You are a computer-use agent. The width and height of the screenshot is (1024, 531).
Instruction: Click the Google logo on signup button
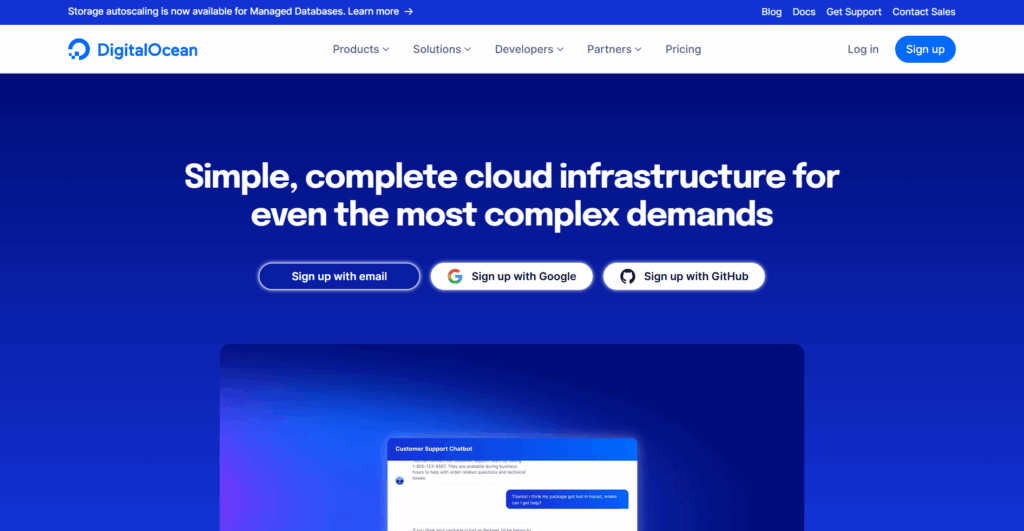(455, 276)
